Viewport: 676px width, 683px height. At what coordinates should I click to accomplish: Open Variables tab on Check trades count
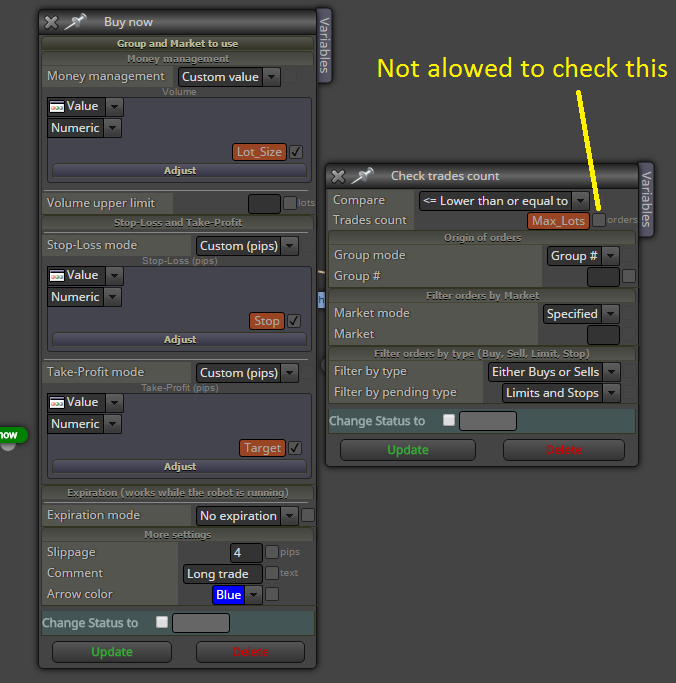[646, 199]
